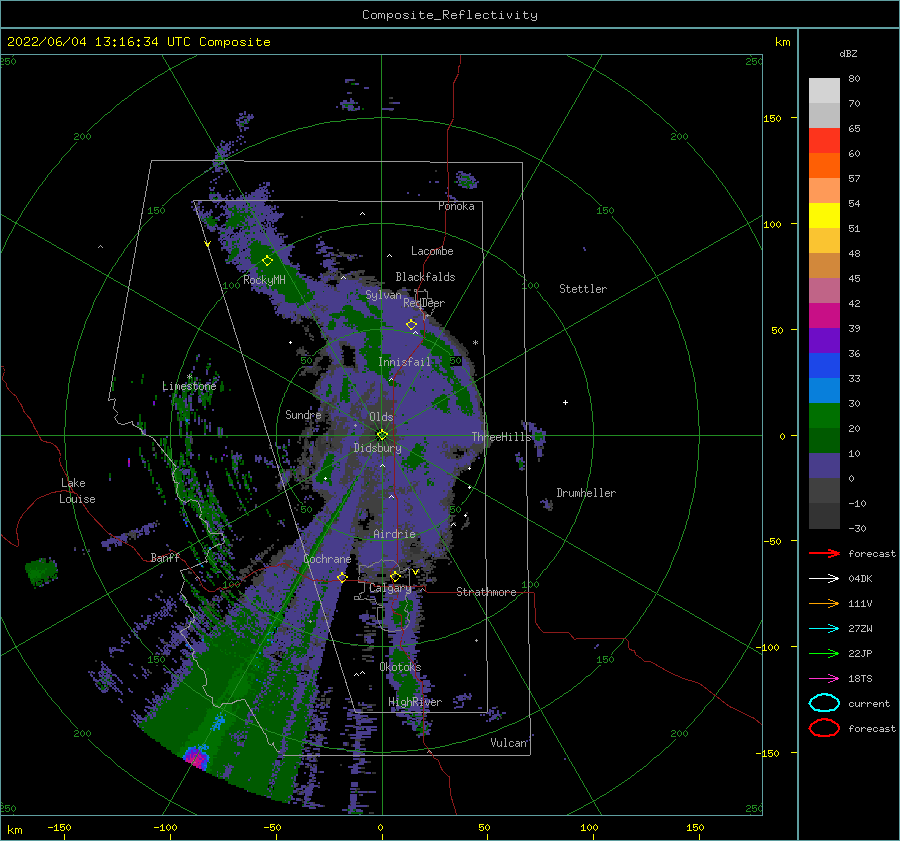
Task: Click the Olds city label
Action: (381, 417)
